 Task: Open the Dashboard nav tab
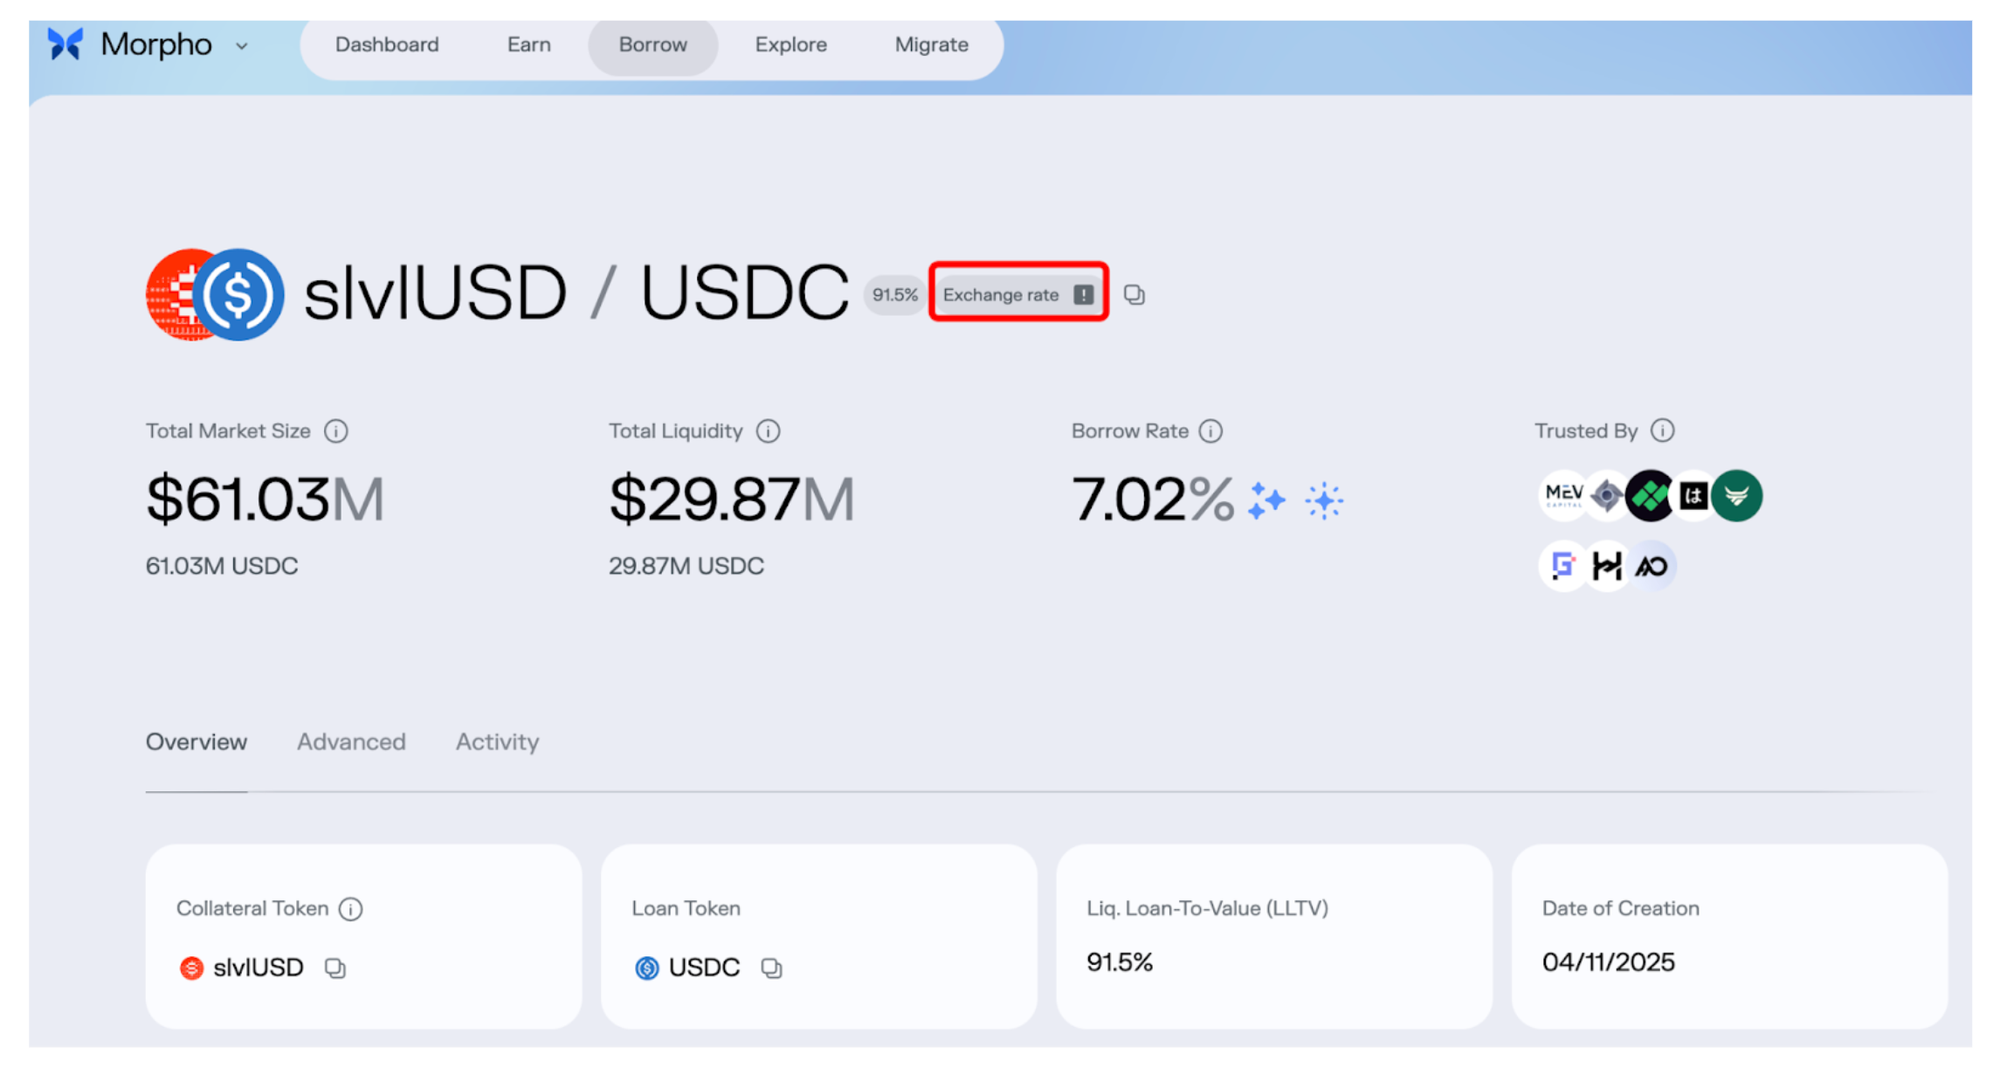point(386,45)
